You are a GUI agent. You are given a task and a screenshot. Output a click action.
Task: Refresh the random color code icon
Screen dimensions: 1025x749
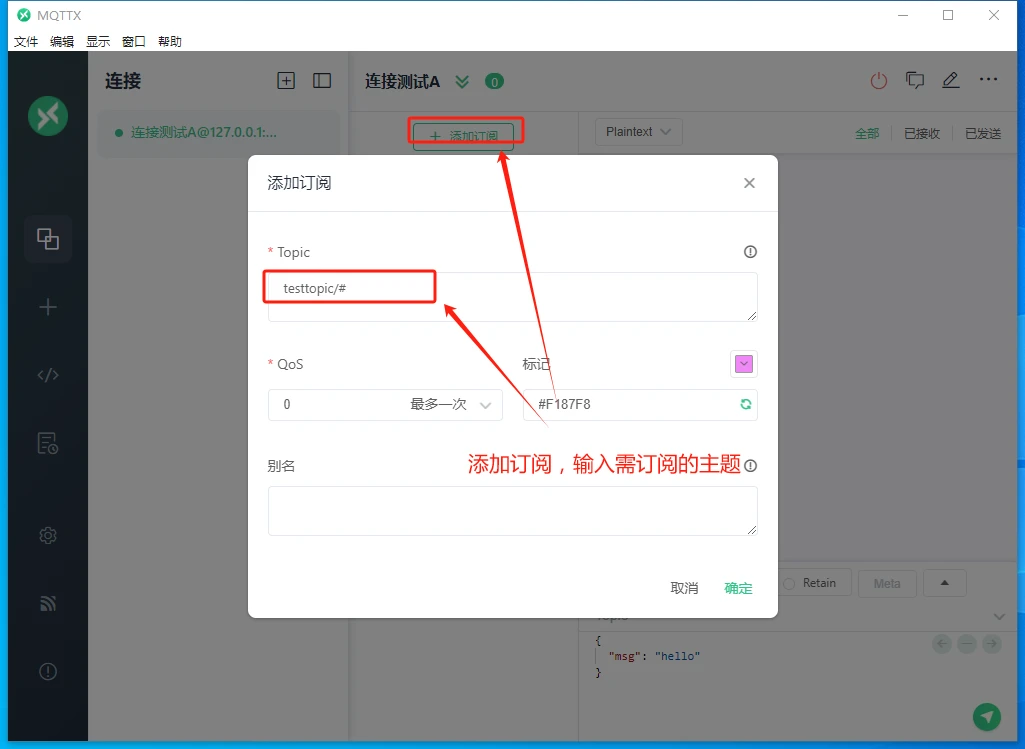[745, 404]
